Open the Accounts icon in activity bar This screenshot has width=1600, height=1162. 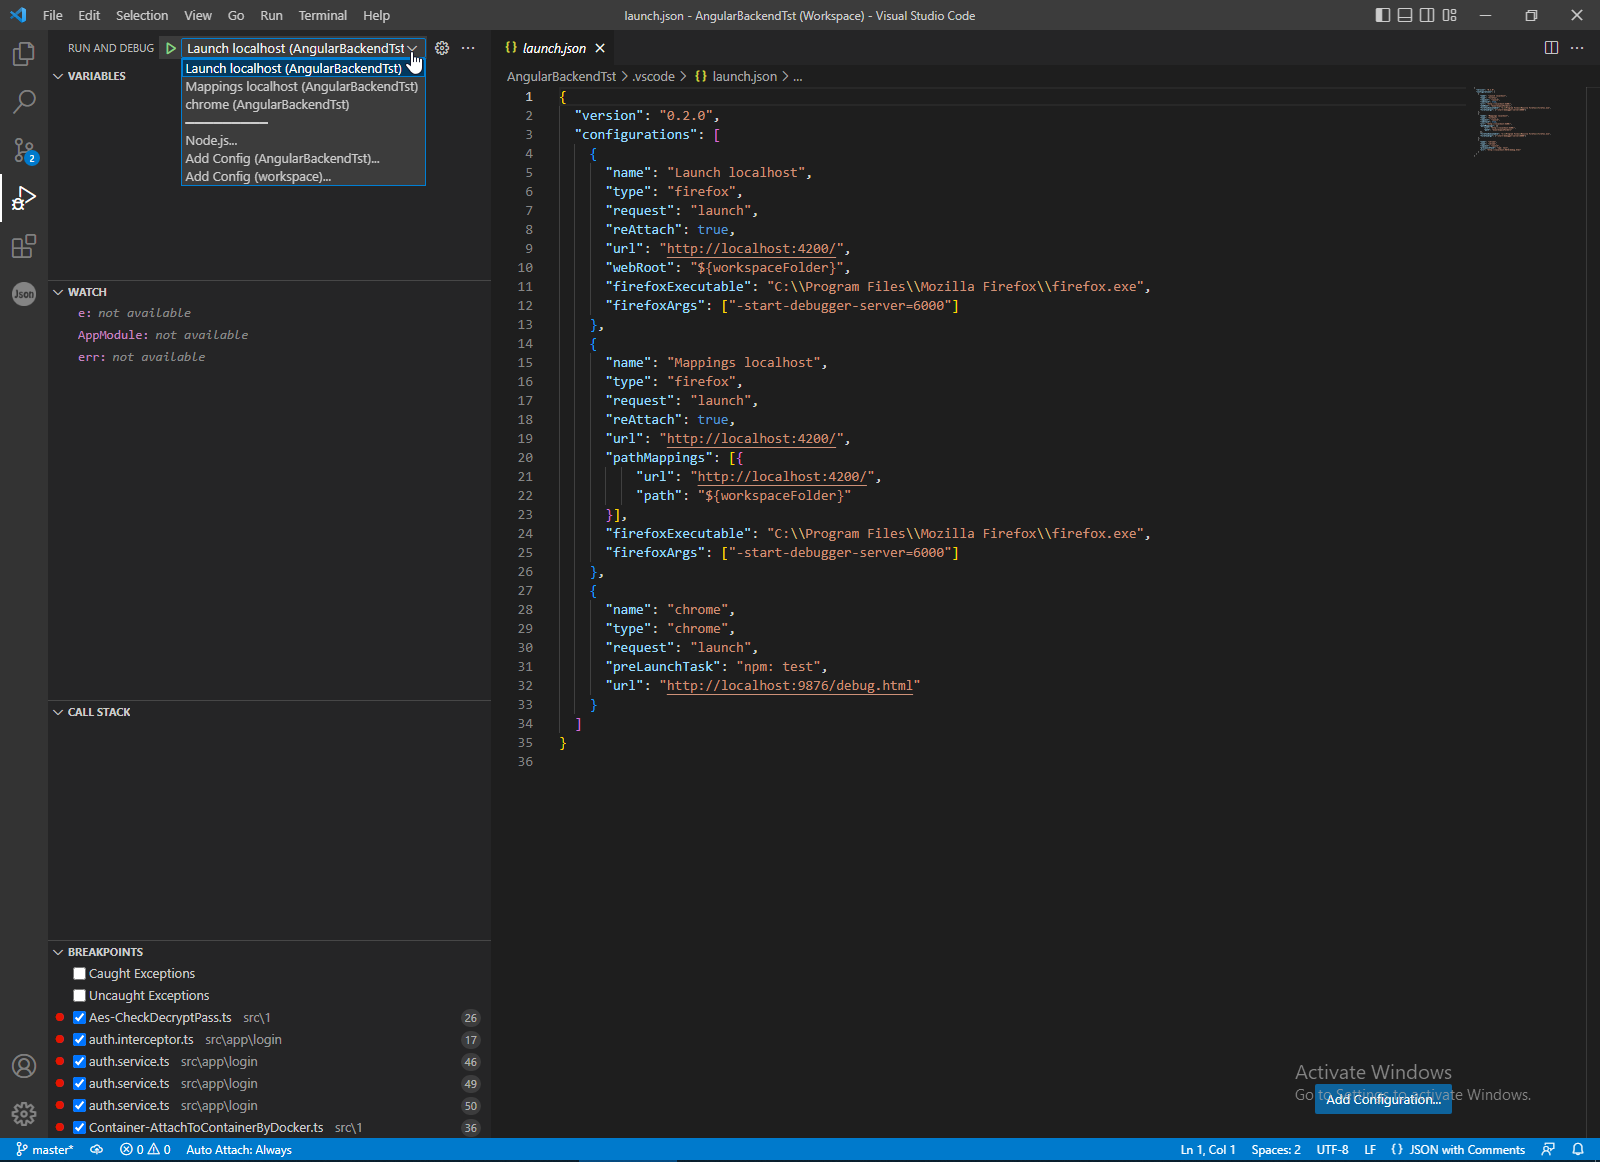pyautogui.click(x=24, y=1066)
